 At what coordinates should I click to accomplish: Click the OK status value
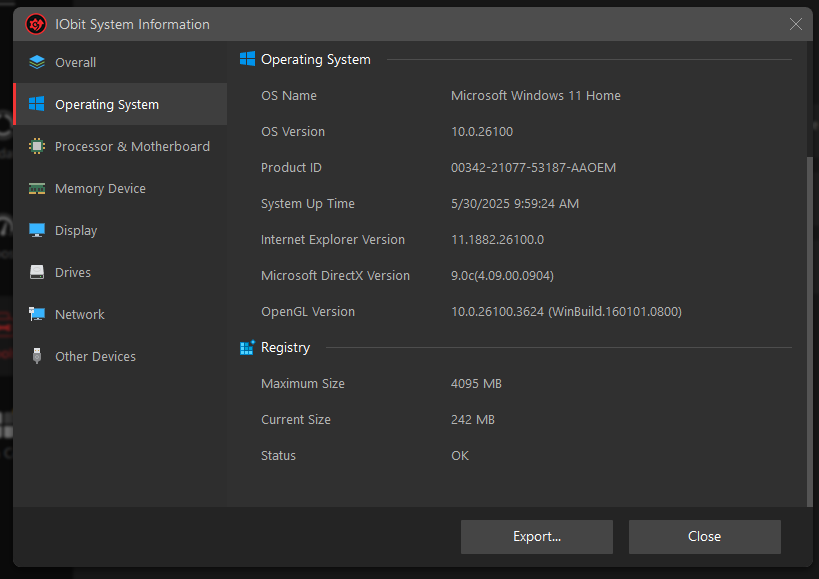click(x=460, y=456)
